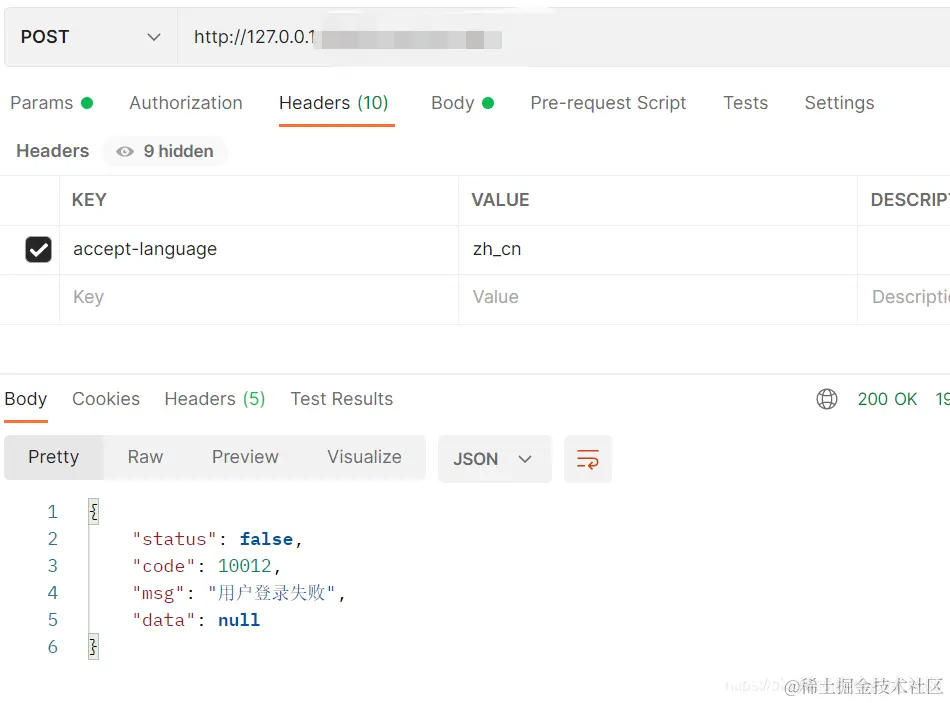The width and height of the screenshot is (950, 703).
Task: Click the msg value 用户登录失败
Action: [271, 593]
